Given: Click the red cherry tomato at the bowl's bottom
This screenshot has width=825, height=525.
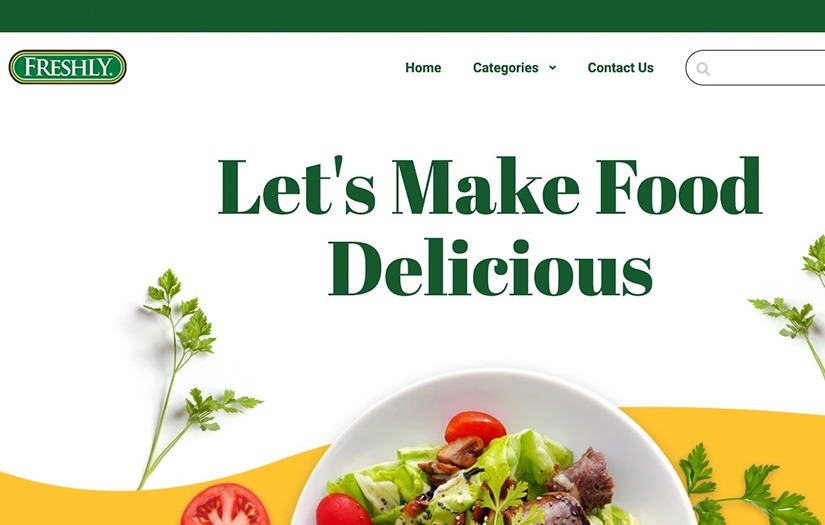Looking at the screenshot, I should click(343, 510).
